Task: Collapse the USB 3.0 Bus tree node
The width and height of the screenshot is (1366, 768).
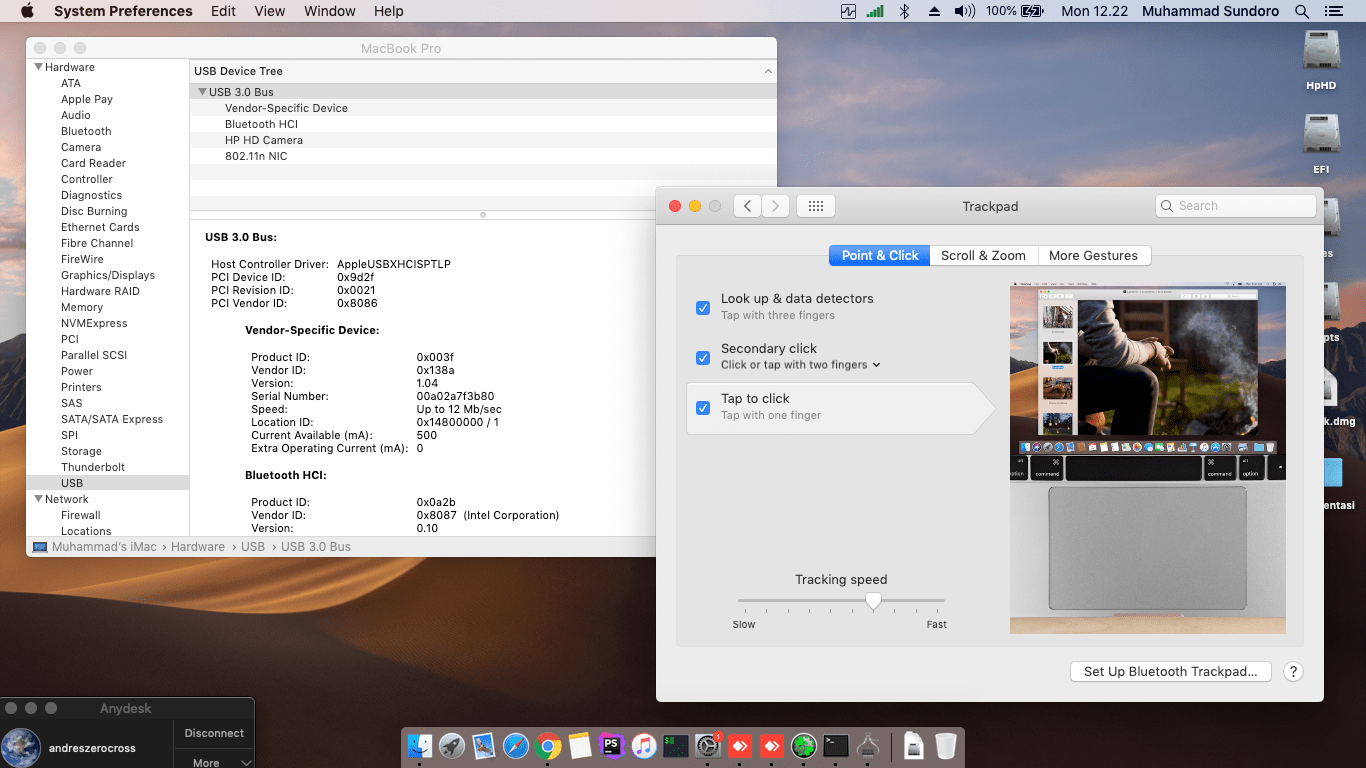Action: (202, 92)
